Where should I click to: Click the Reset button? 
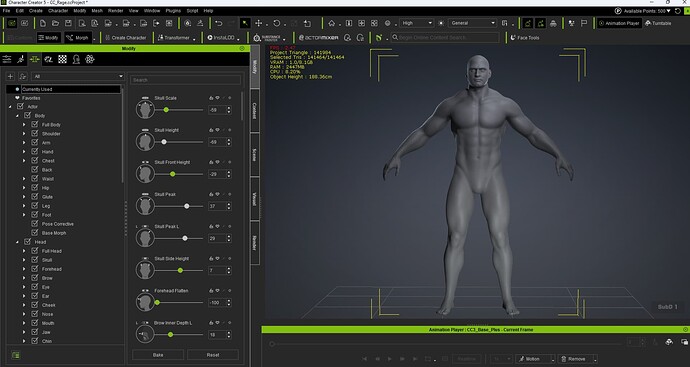tap(213, 355)
